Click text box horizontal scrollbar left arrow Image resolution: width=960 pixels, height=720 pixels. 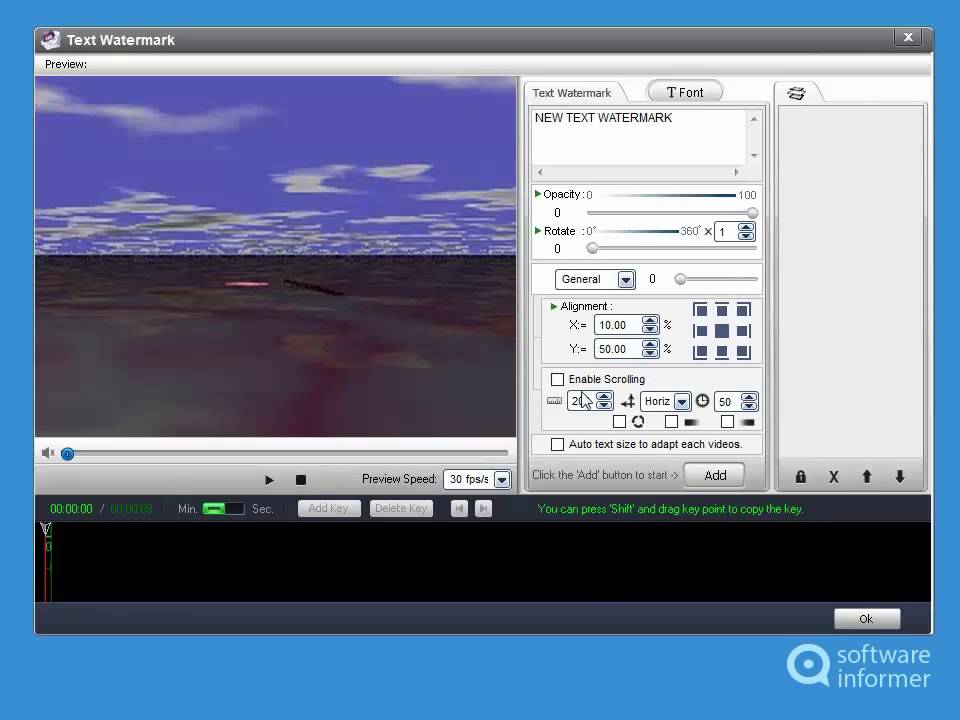pyautogui.click(x=540, y=173)
